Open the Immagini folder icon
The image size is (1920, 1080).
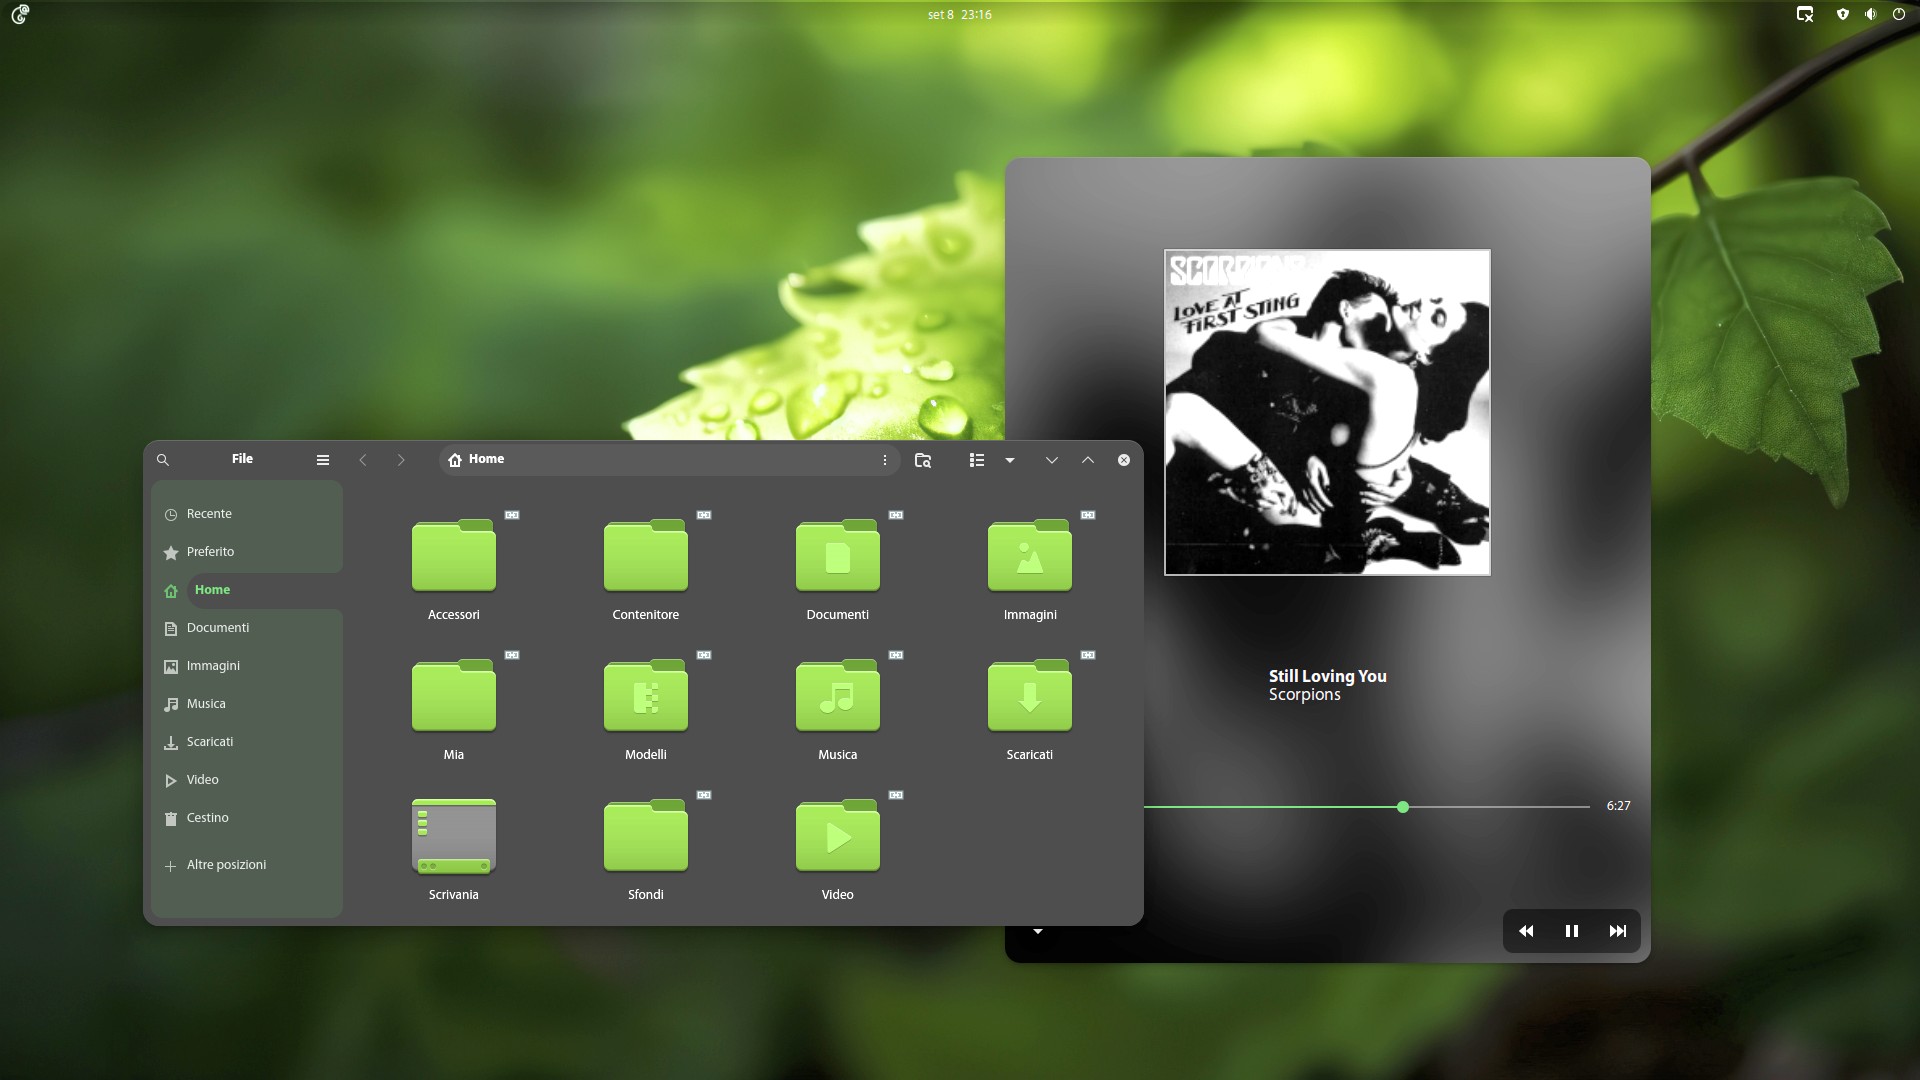pos(1030,555)
